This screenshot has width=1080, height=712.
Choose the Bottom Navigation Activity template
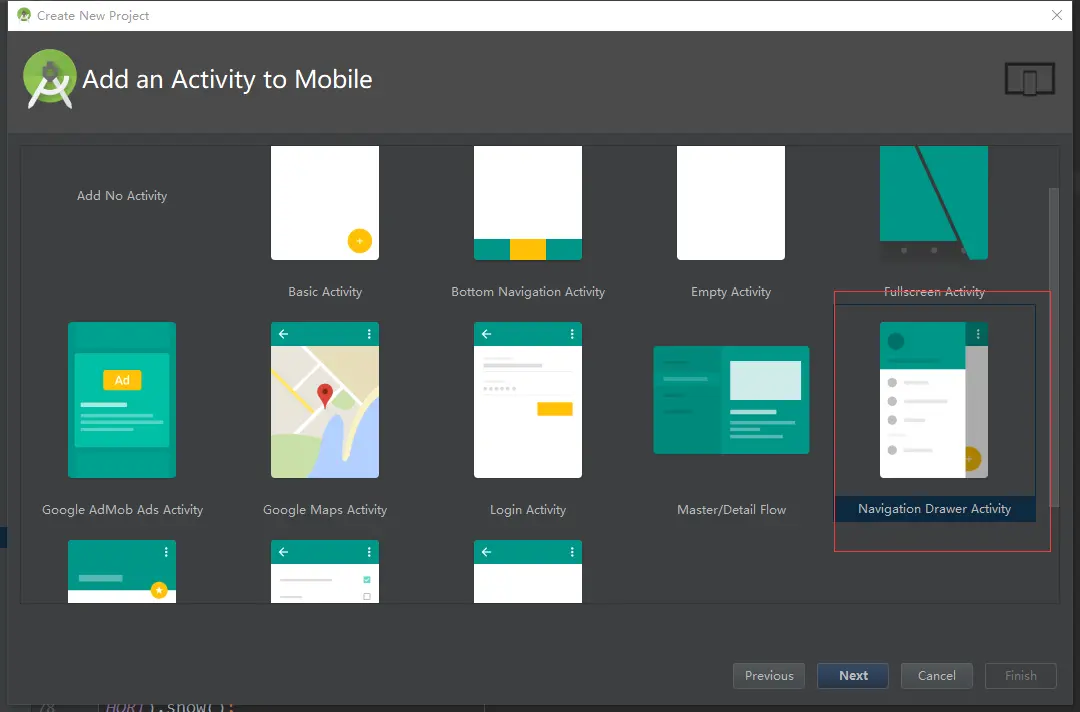(528, 203)
